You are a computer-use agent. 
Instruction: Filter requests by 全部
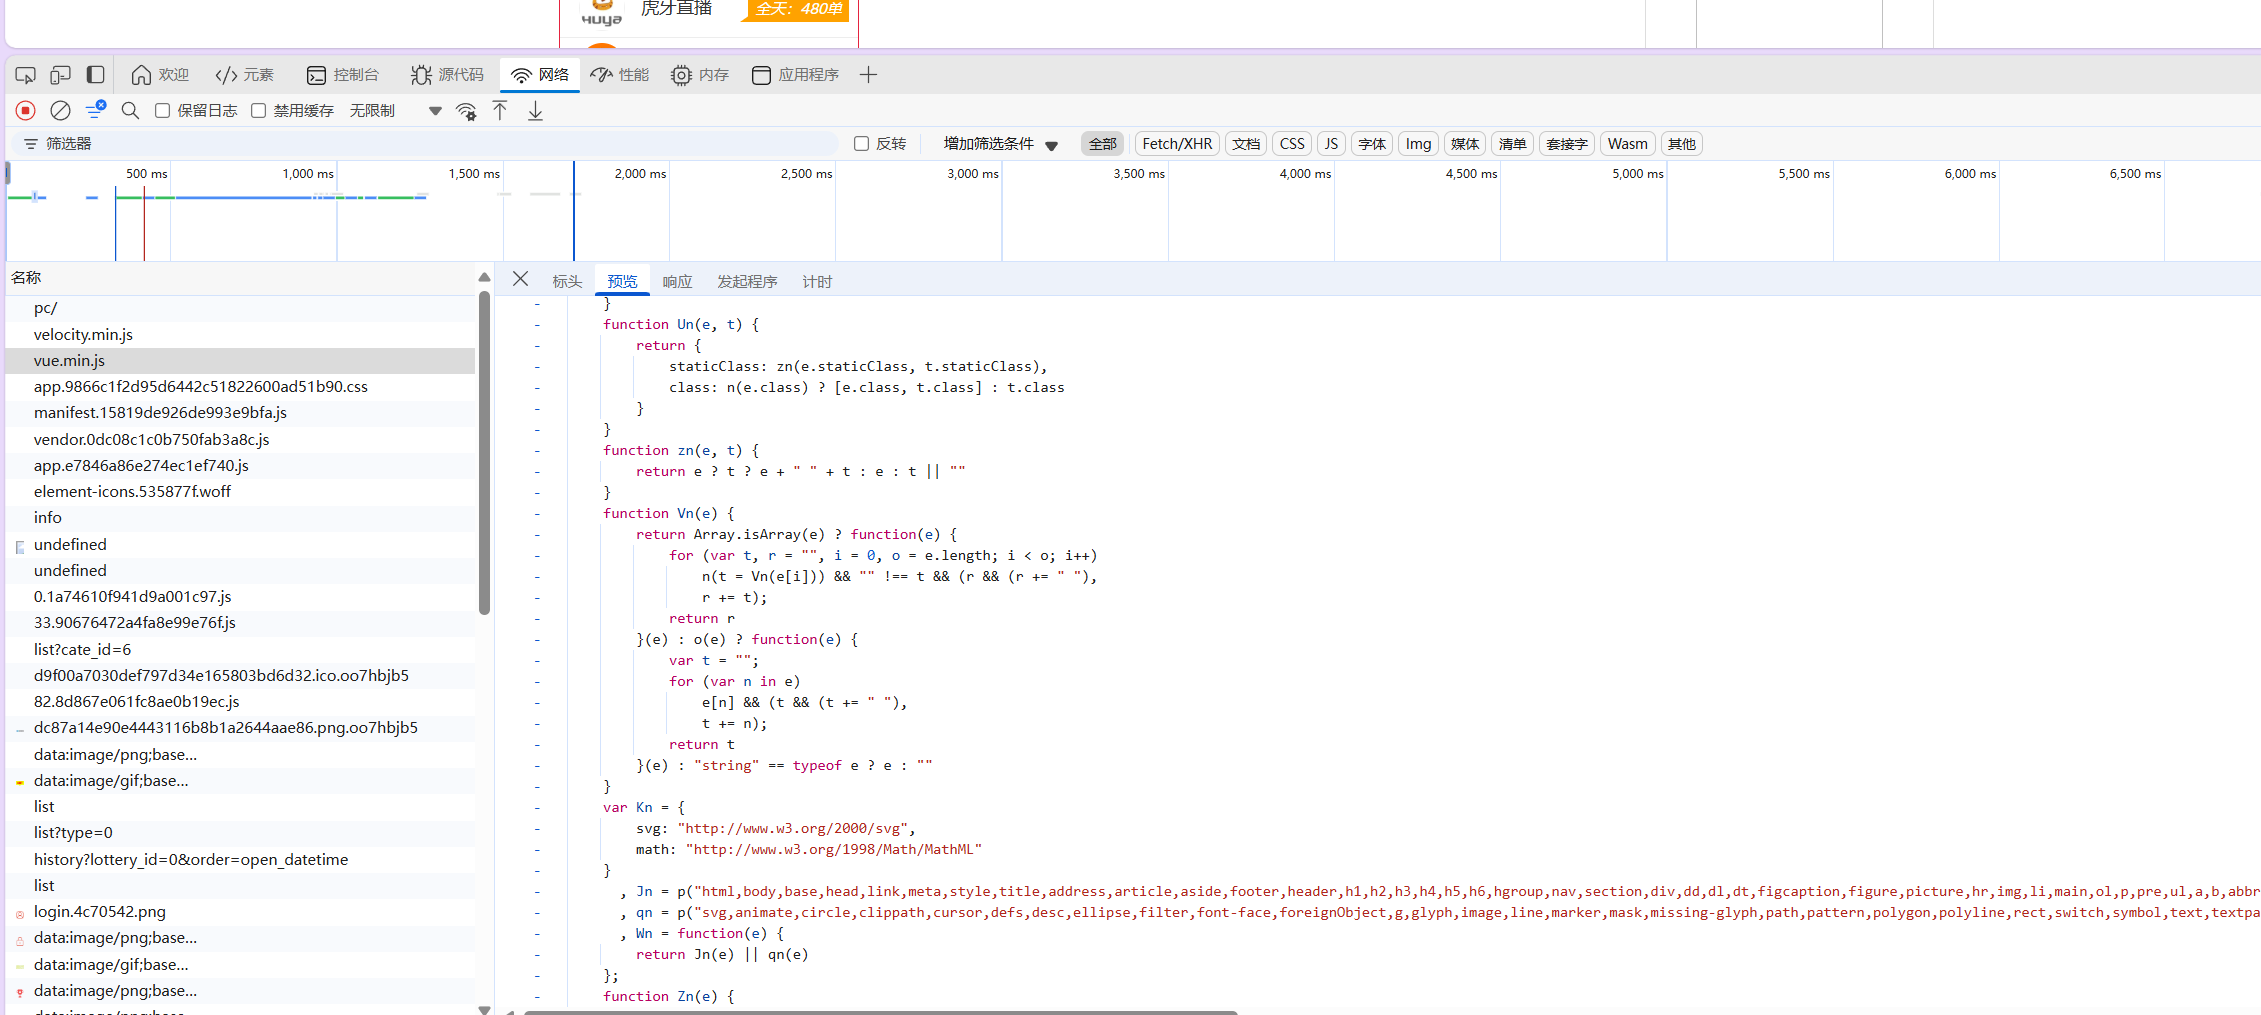(1103, 144)
